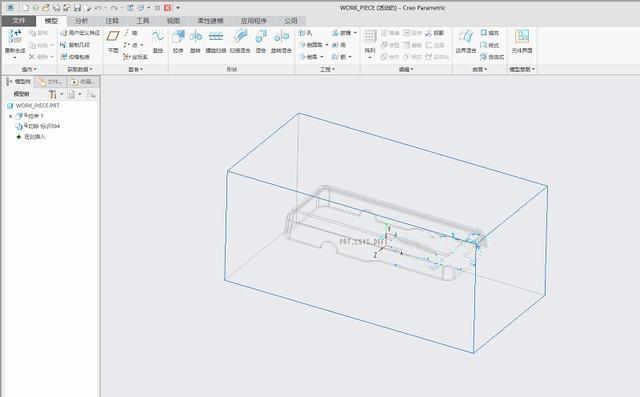640x397 pixels.
Task: Click the Coordinate System (坐标系) tool
Action: coord(136,57)
